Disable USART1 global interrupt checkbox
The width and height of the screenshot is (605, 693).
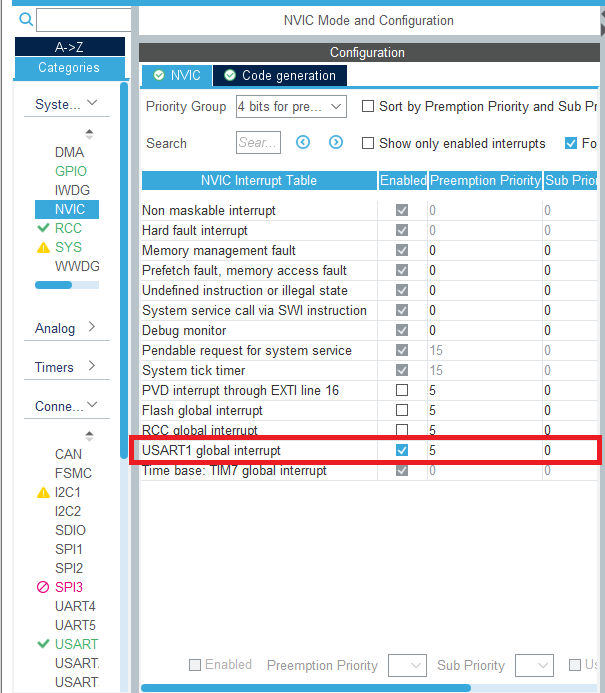(402, 450)
